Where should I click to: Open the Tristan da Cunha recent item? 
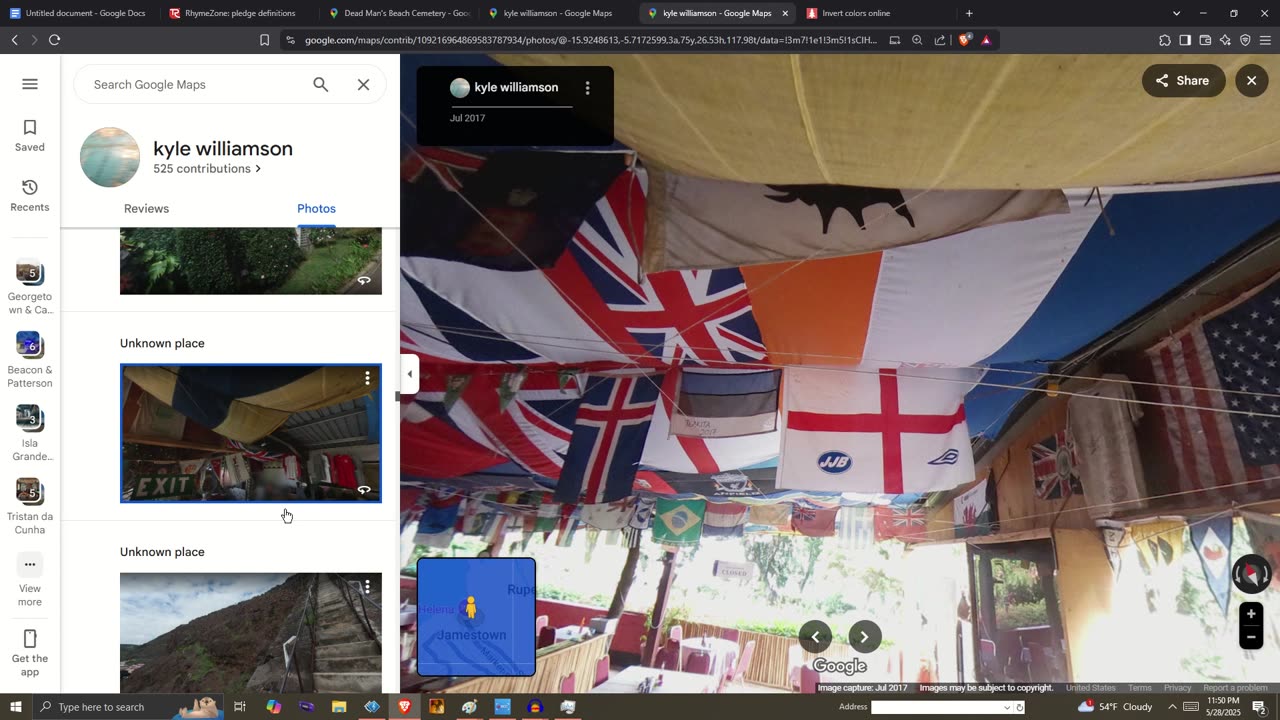coord(30,507)
